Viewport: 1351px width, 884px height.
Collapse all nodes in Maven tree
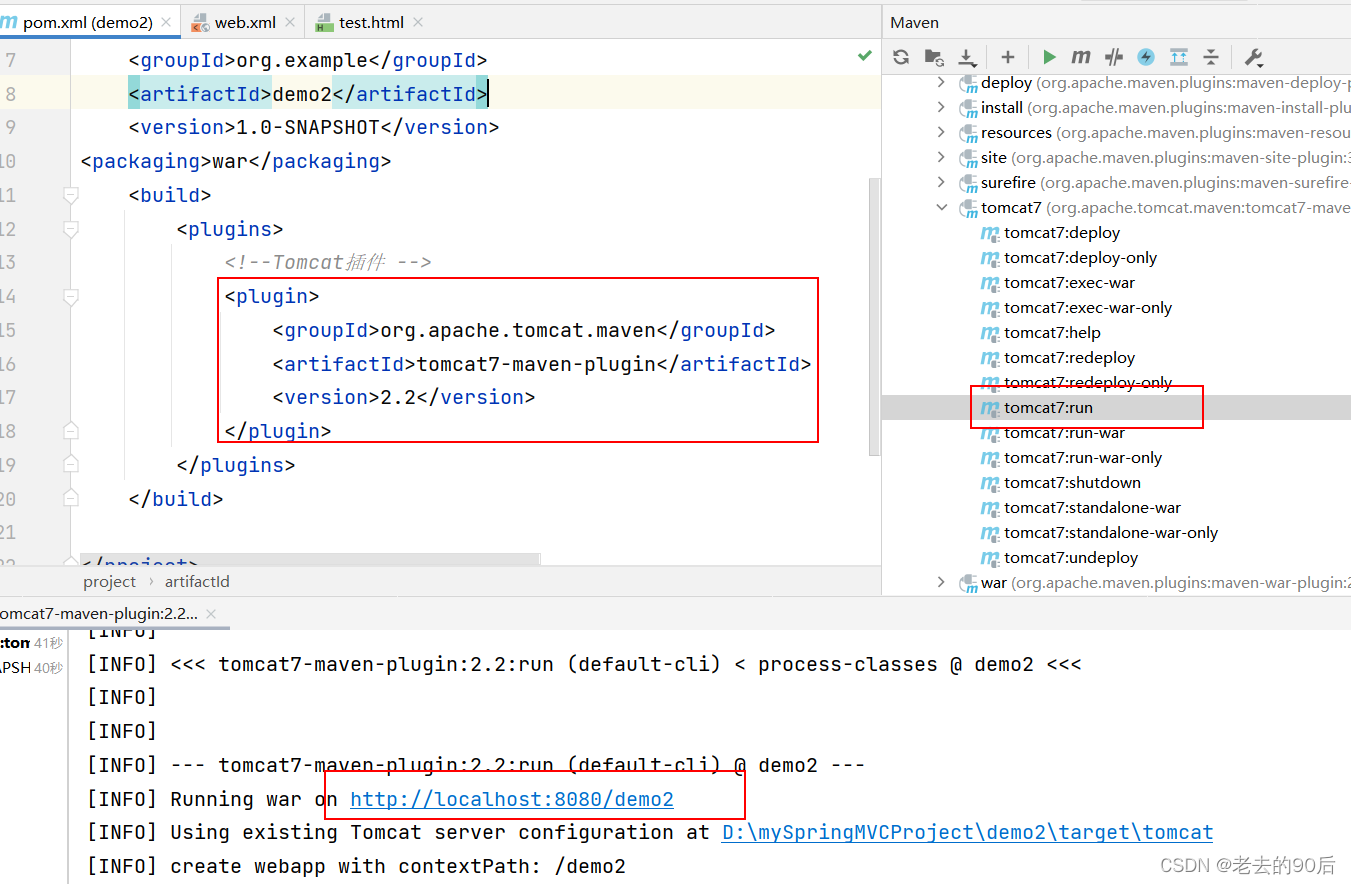[1211, 57]
